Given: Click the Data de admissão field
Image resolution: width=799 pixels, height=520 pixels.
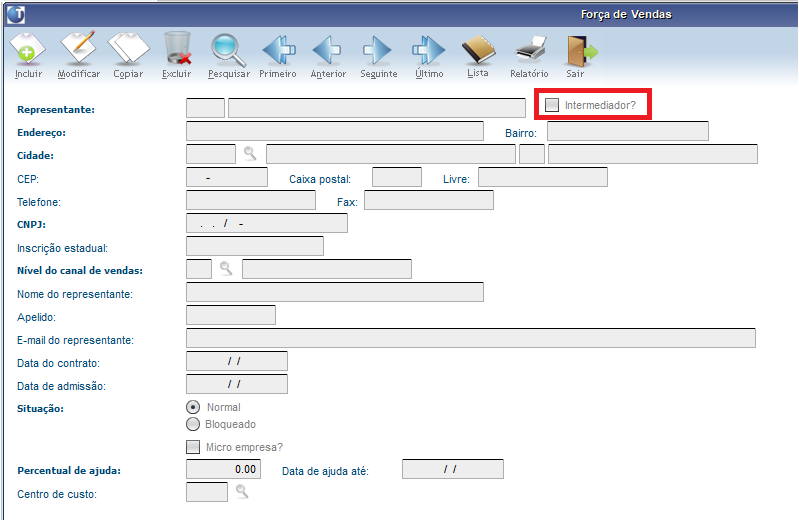Looking at the screenshot, I should [237, 384].
